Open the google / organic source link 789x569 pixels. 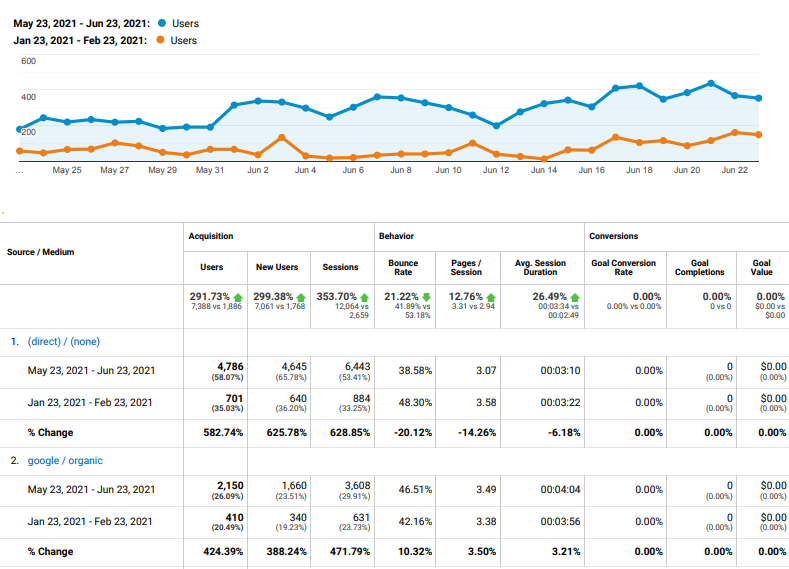pos(65,461)
